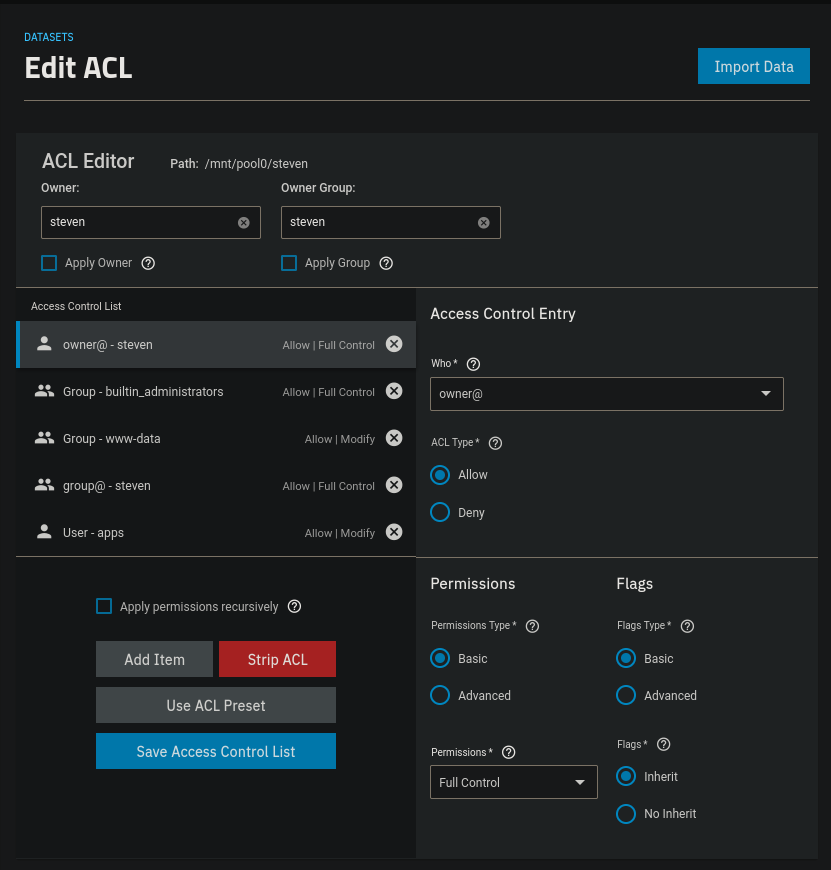Select the No Inherit flag
Screen dimensions: 831x870
pyautogui.click(x=626, y=814)
